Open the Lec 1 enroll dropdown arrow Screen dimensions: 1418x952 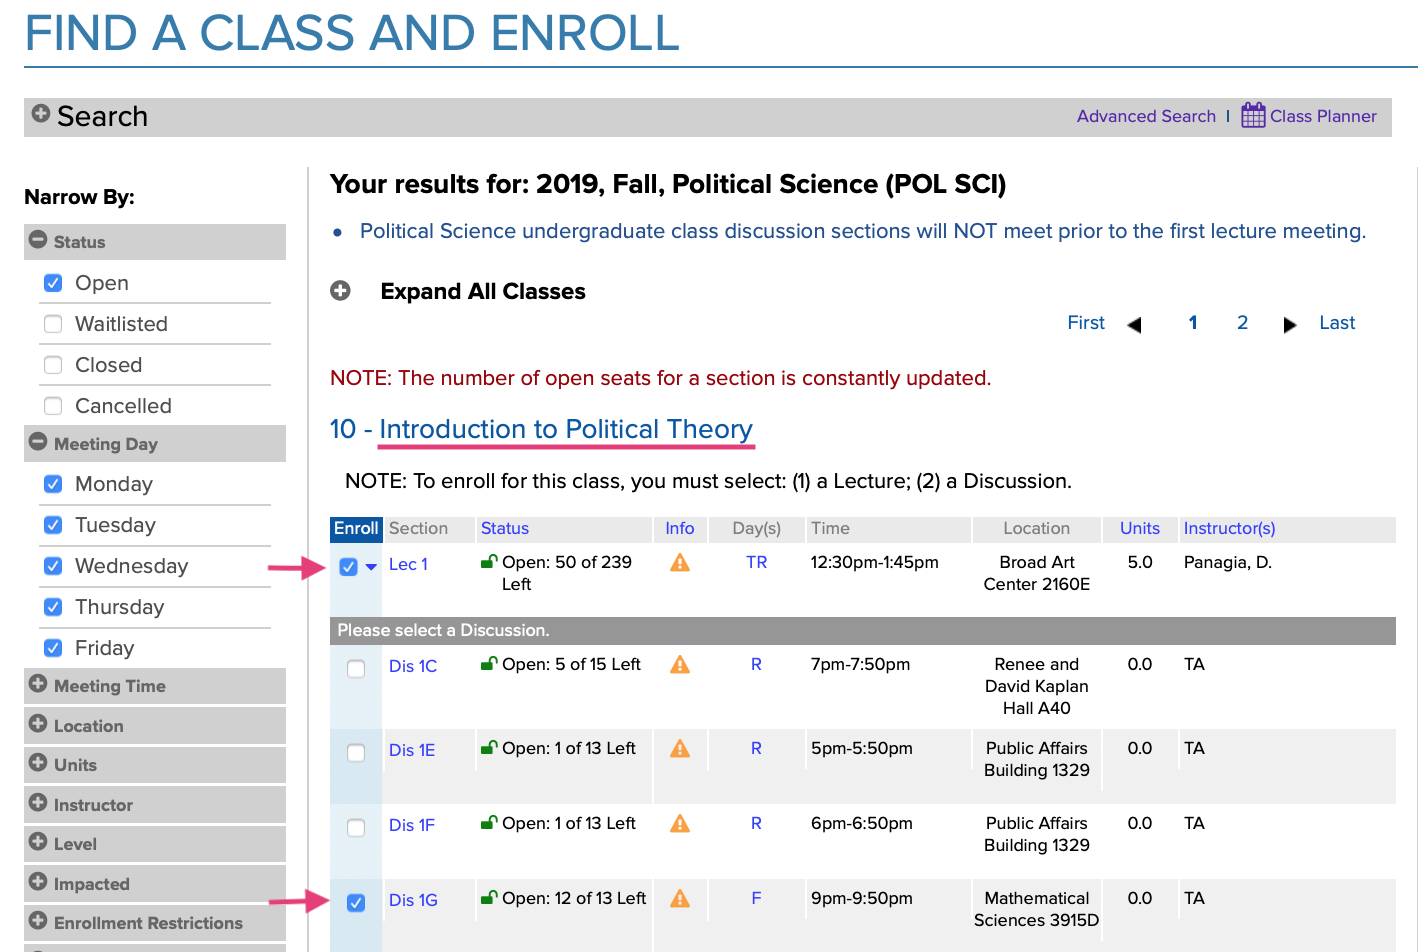pyautogui.click(x=371, y=566)
